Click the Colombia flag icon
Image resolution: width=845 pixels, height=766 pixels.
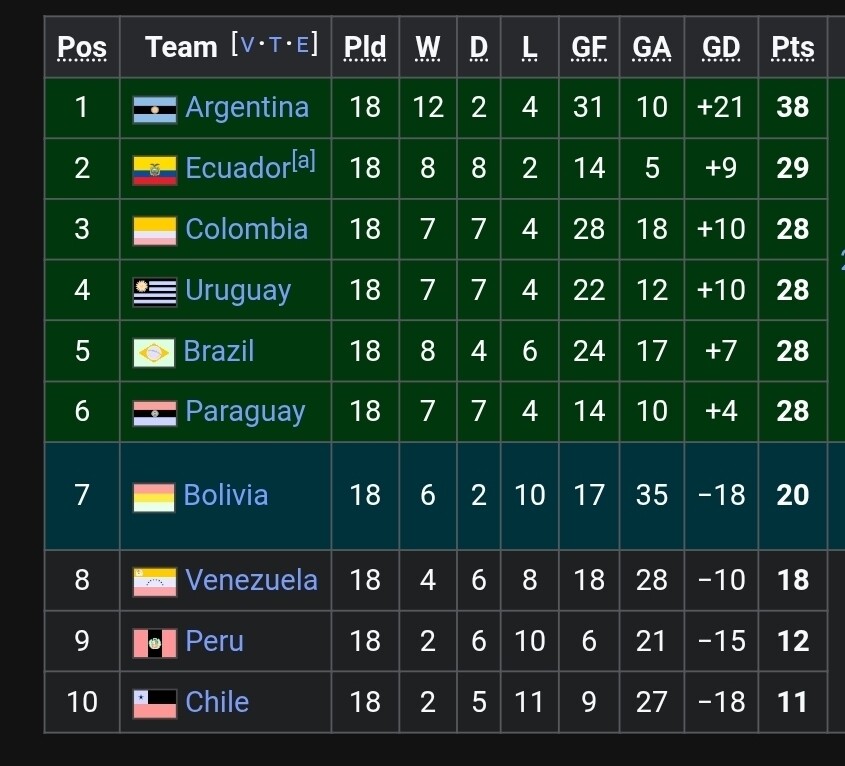pos(155,231)
